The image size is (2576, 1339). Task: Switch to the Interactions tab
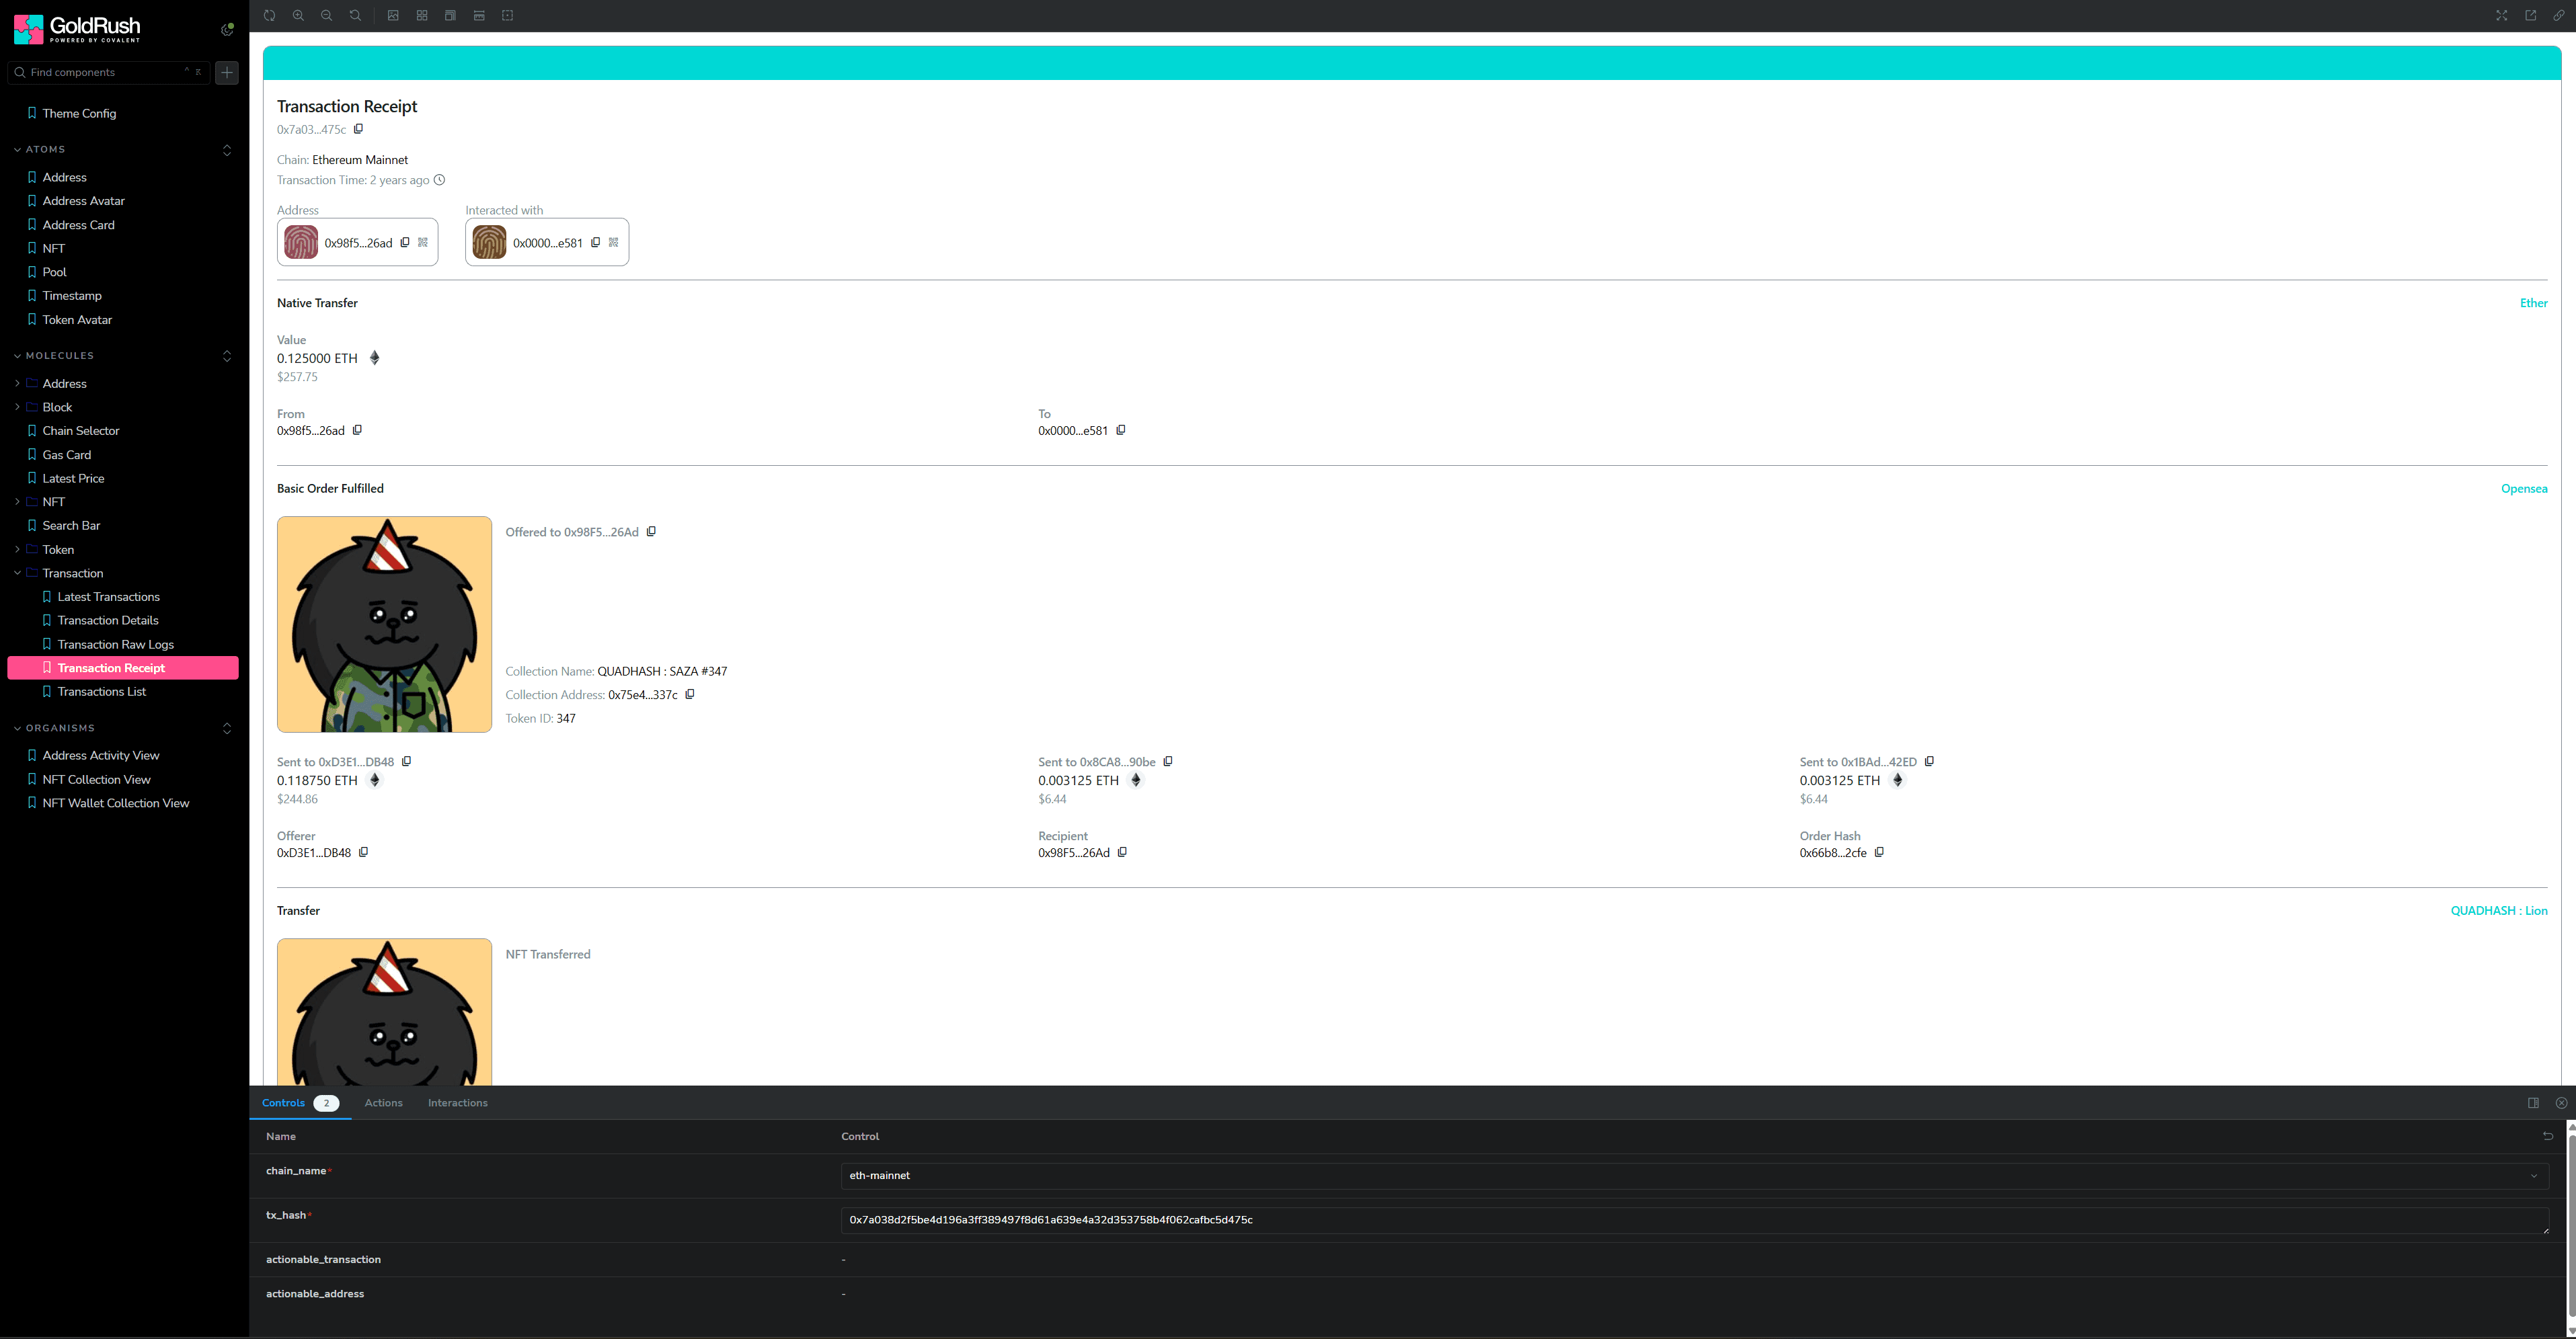pos(457,1103)
